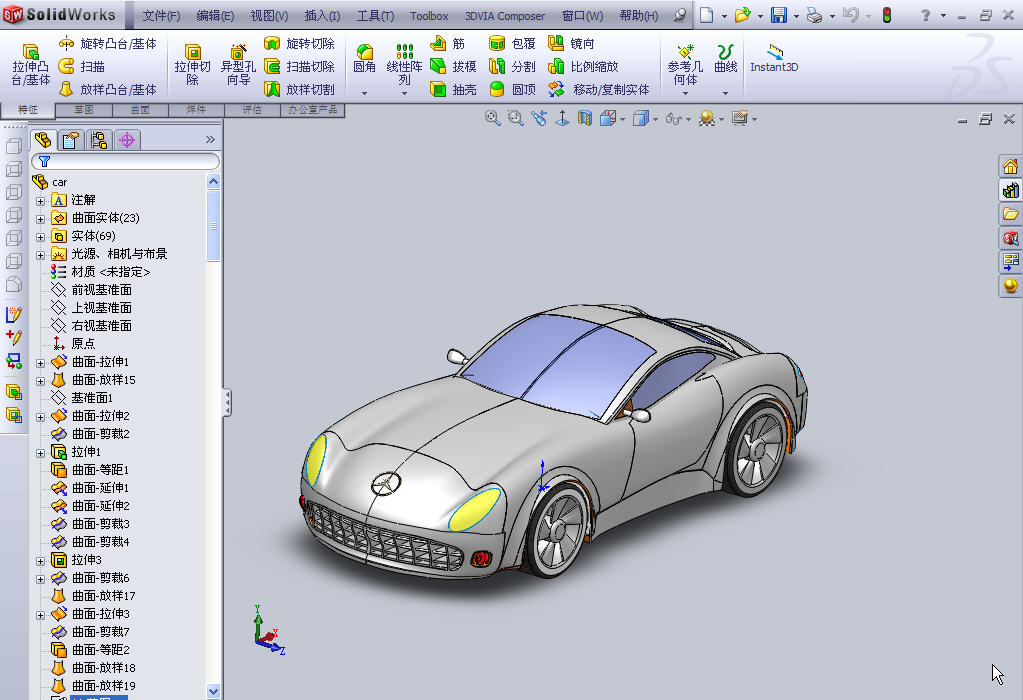This screenshot has width=1023, height=700.
Task: Switch to the 曲面 (Surfaces) tab
Action: pyautogui.click(x=140, y=110)
